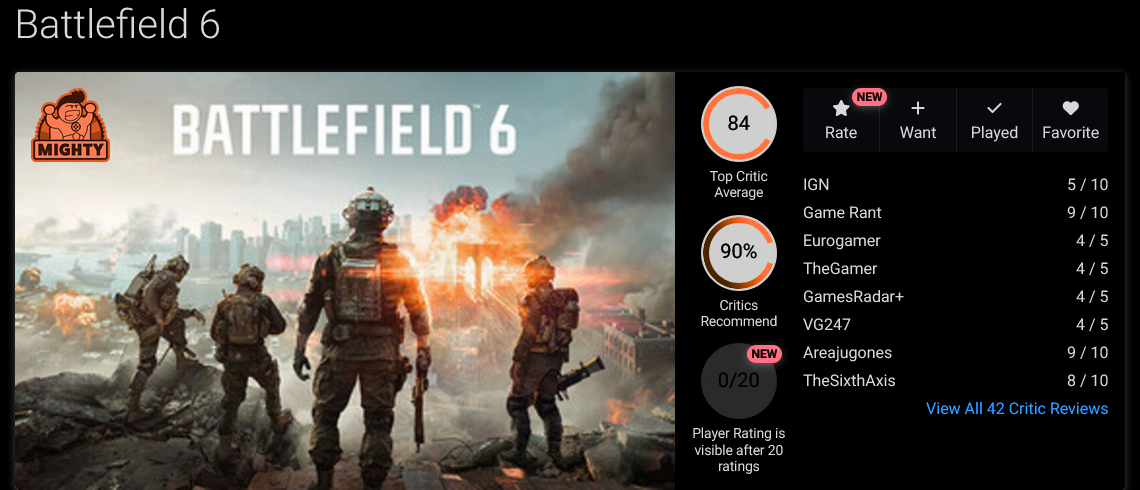Open the 90% Critics Recommend circle
Image resolution: width=1140 pixels, height=490 pixels.
pyautogui.click(x=739, y=252)
